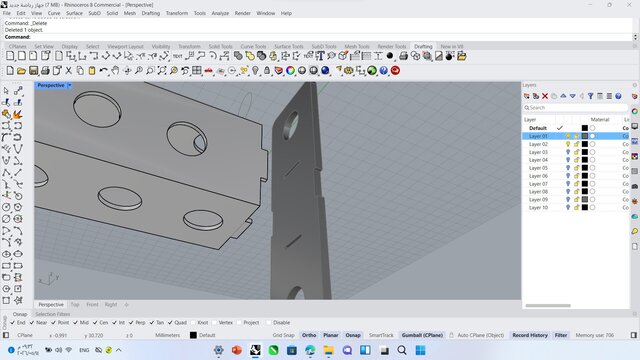Open a file with the folder icon
The image size is (640, 360).
[22, 71]
